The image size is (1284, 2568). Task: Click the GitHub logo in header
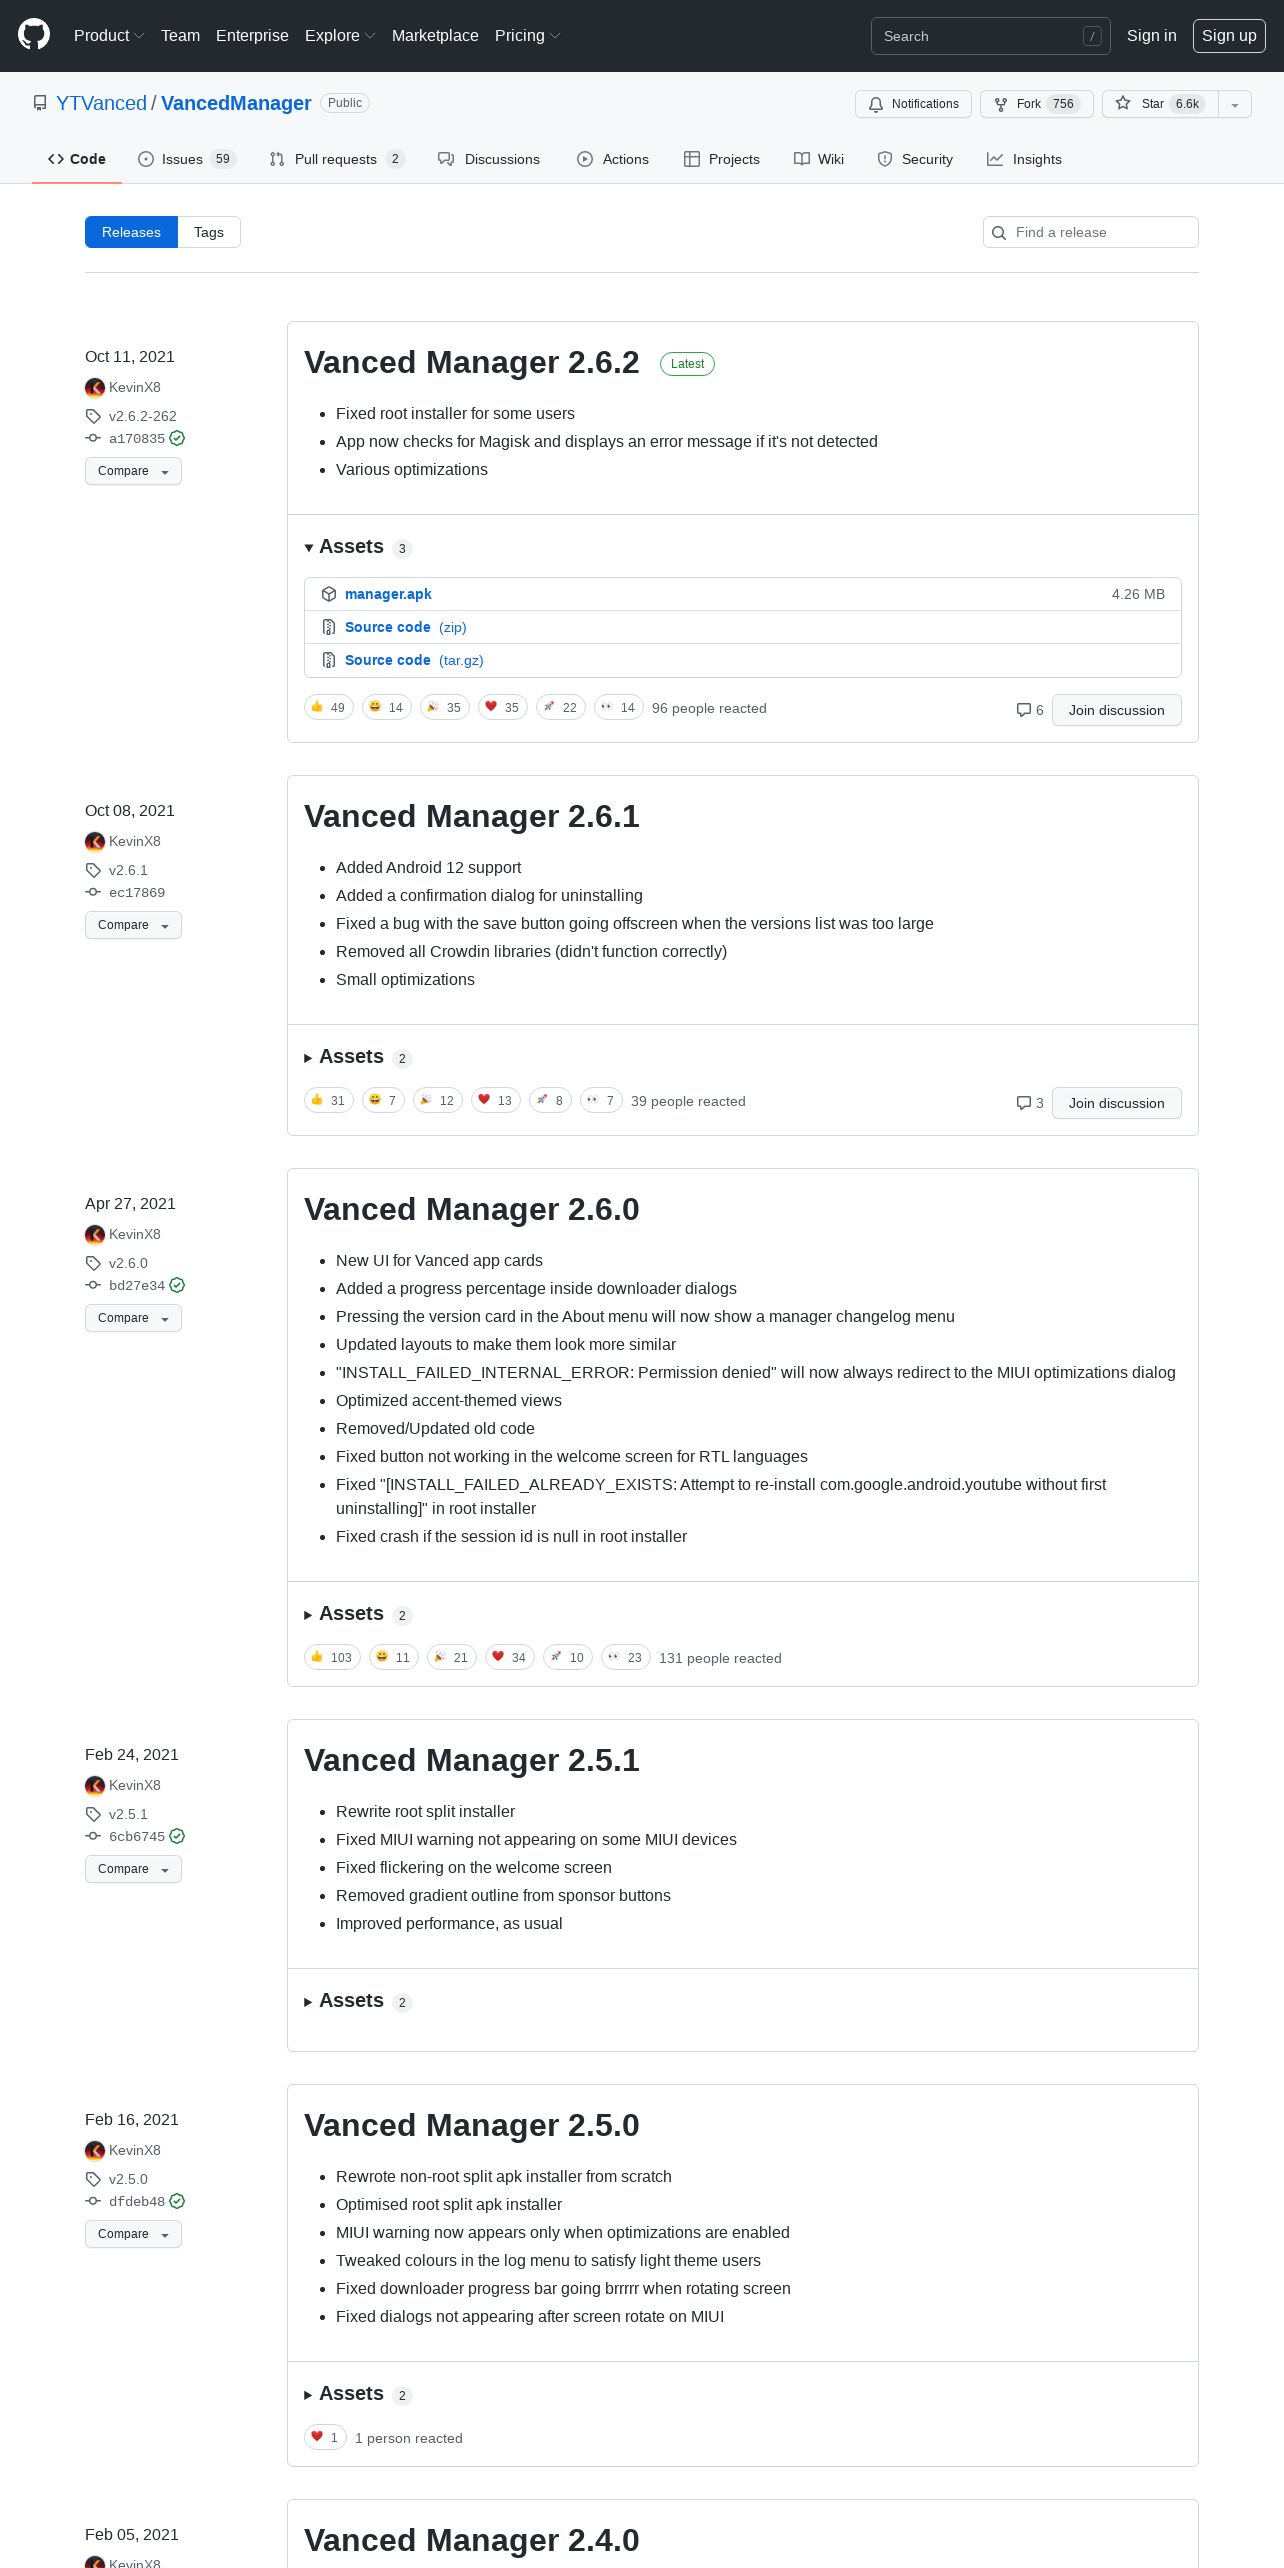tap(34, 35)
